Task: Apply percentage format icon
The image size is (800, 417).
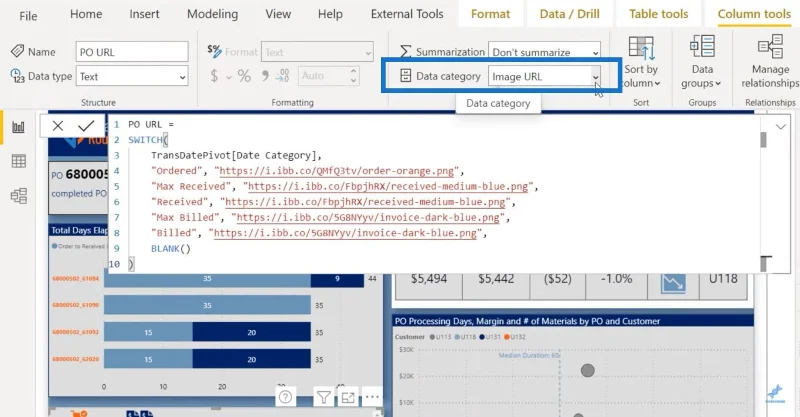Action: pyautogui.click(x=244, y=77)
